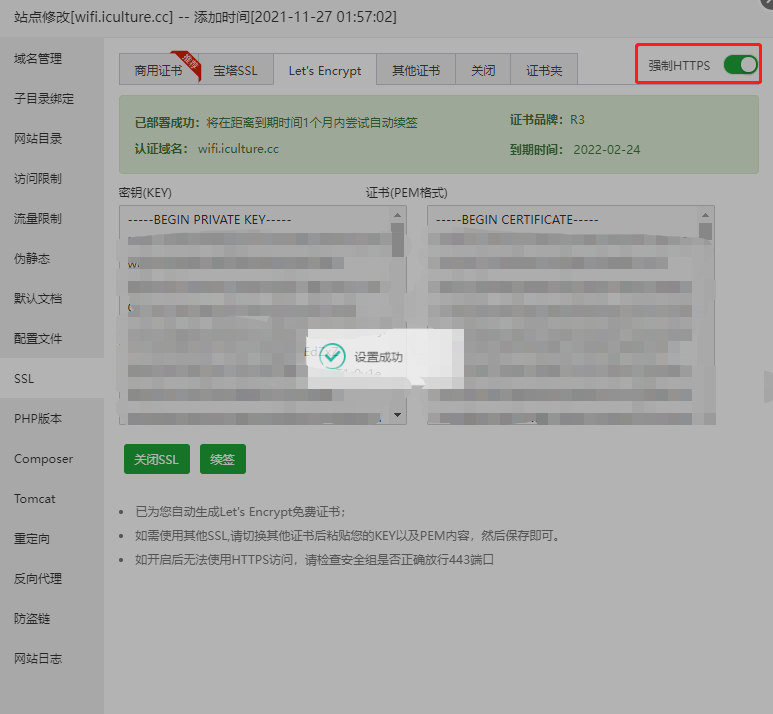Open 域名管理 in sidebar
Image resolution: width=773 pixels, height=714 pixels.
pyautogui.click(x=38, y=59)
